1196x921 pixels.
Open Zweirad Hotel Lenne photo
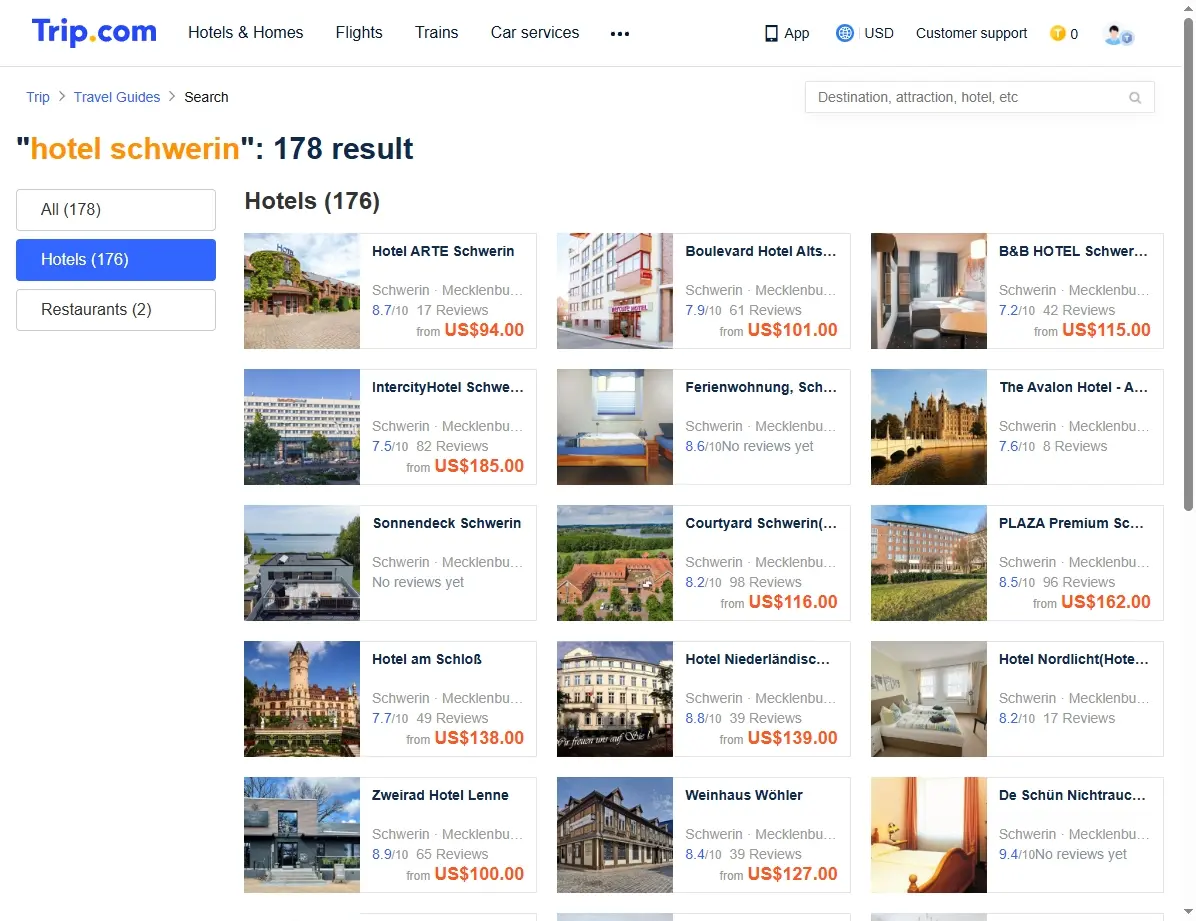point(302,834)
